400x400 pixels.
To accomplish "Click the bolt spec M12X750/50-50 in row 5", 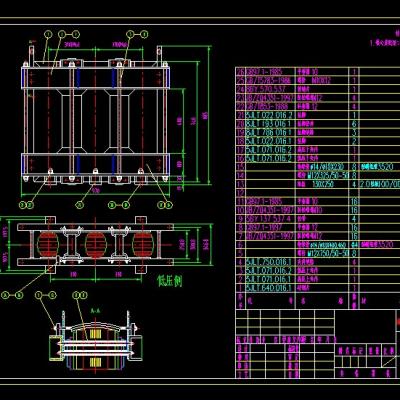I will point(328,253).
